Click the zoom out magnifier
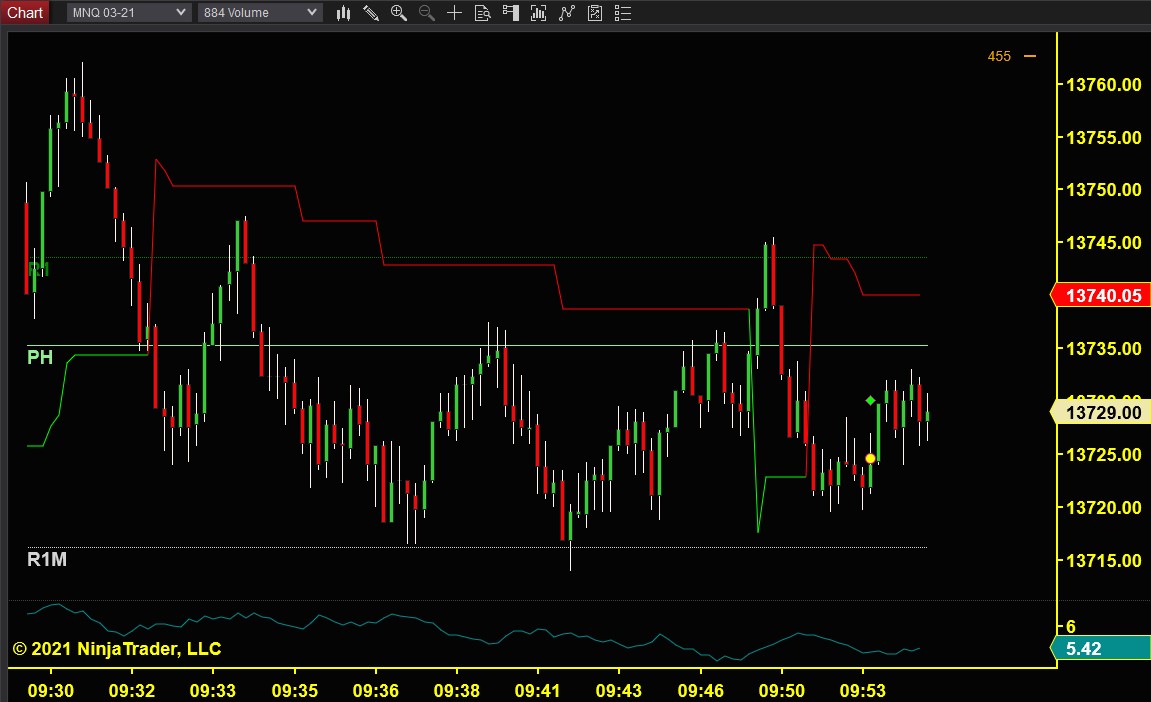The height and width of the screenshot is (702, 1151). [426, 12]
